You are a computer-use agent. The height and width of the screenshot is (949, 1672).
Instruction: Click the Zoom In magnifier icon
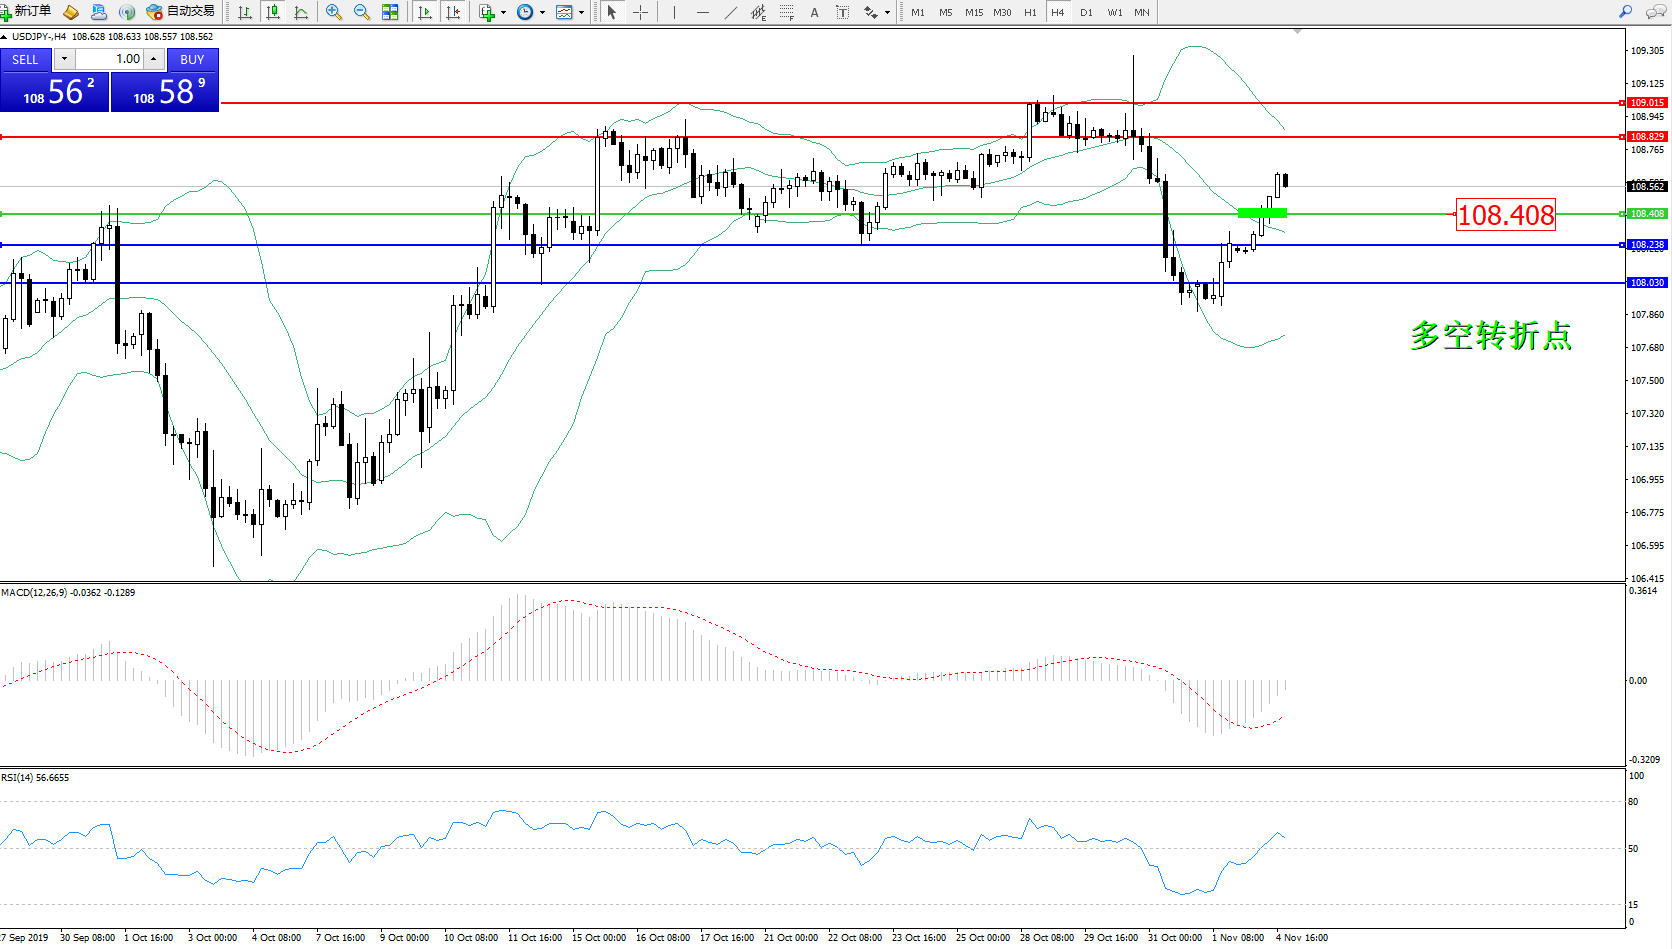(334, 12)
